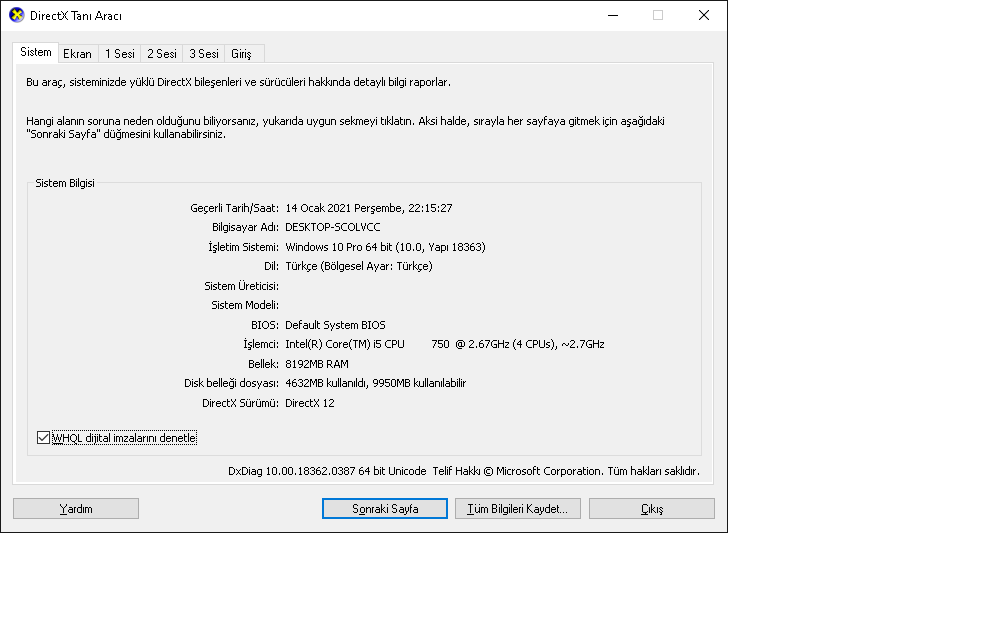Click the DirectX Sürümü label
Screen dimensions: 1008x630
pyautogui.click(x=240, y=403)
